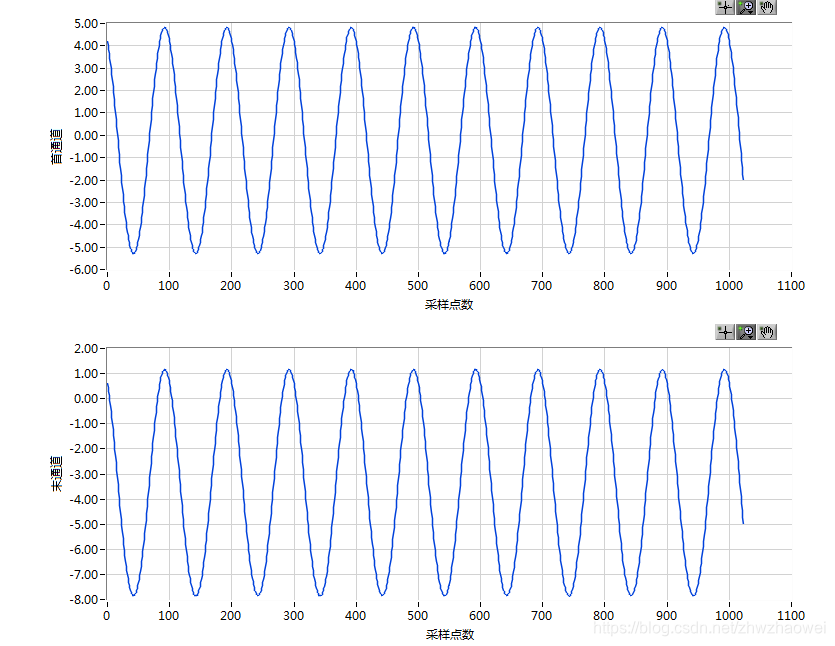Screen dimensions: 835x646
Task: Click the -6.00 minimum on 首通道 y-axis
Action: click(84, 269)
